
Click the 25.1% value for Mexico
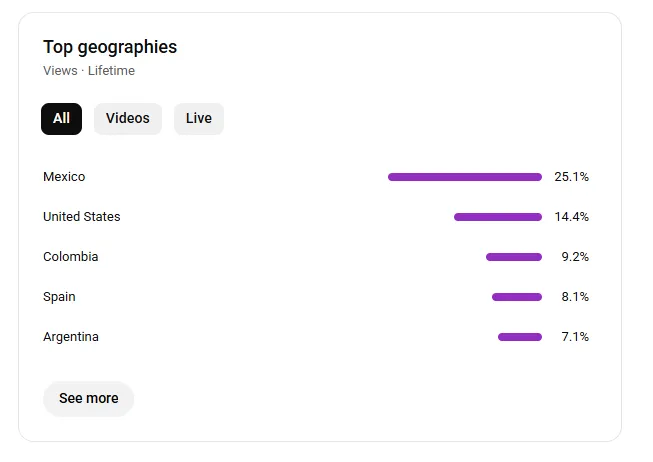pyautogui.click(x=571, y=177)
